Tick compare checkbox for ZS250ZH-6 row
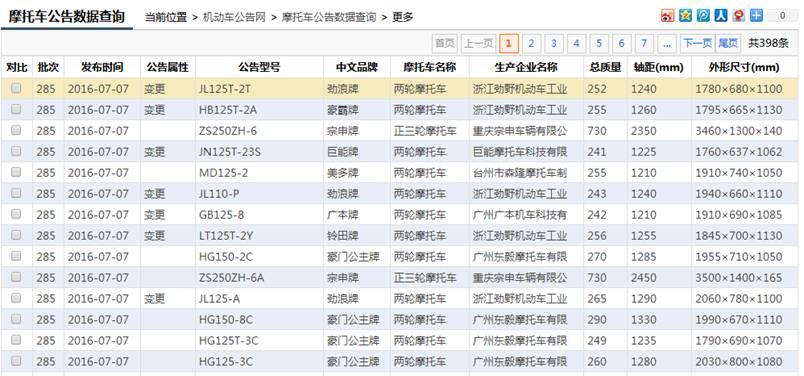 [x=16, y=130]
